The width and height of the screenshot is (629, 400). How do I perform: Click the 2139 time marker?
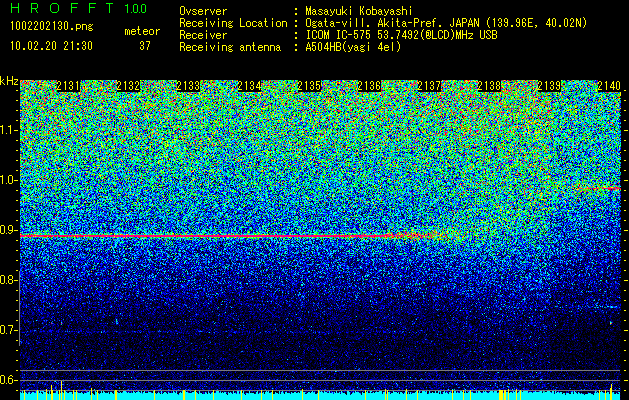click(x=549, y=86)
